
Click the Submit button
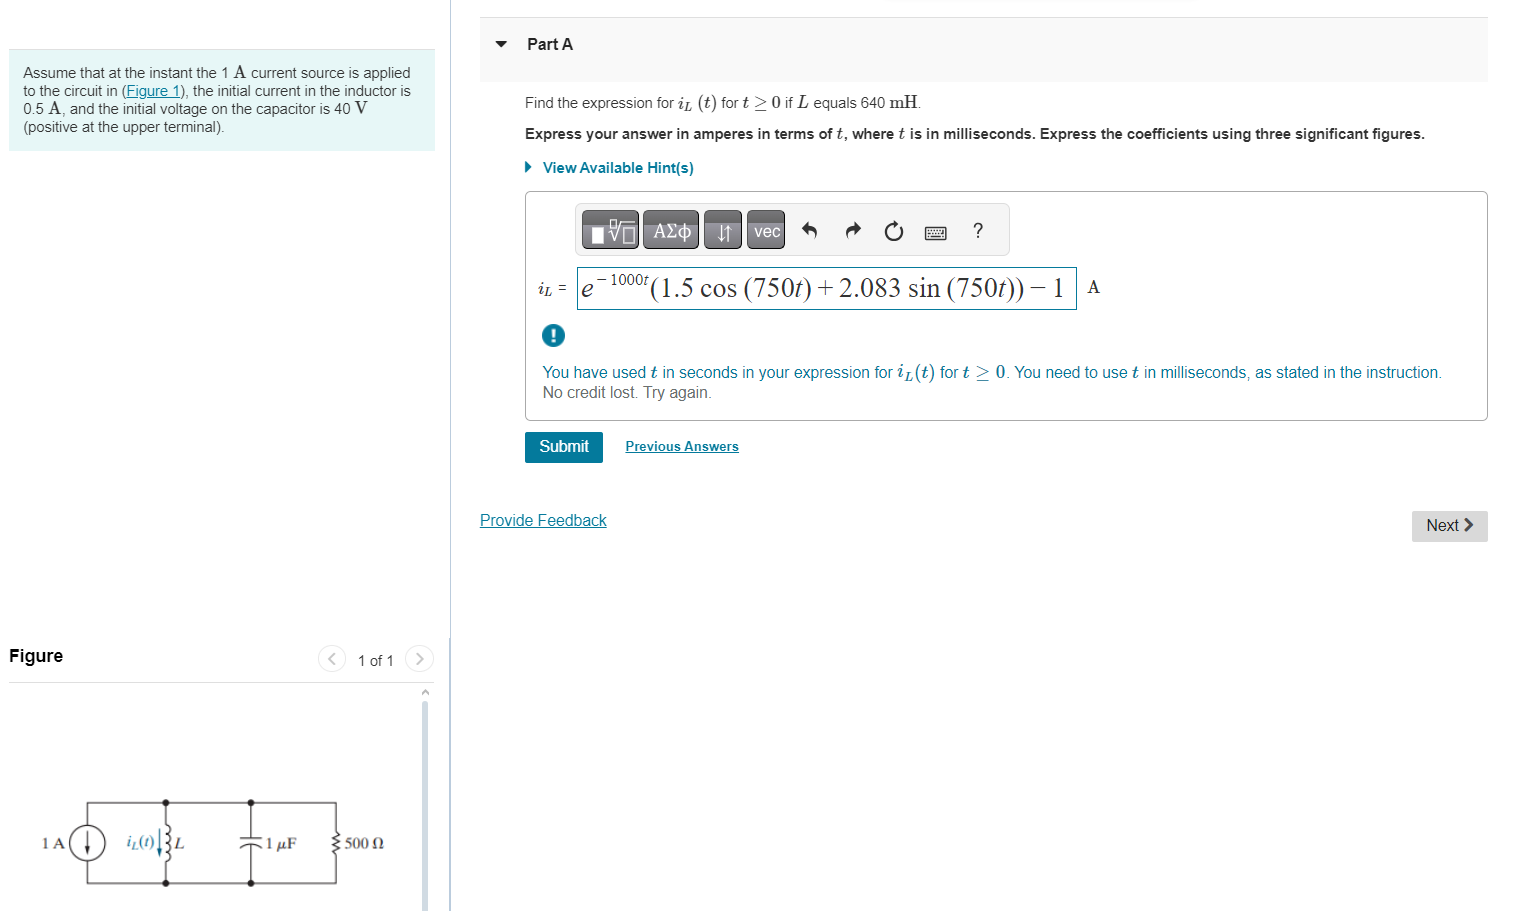pos(563,447)
